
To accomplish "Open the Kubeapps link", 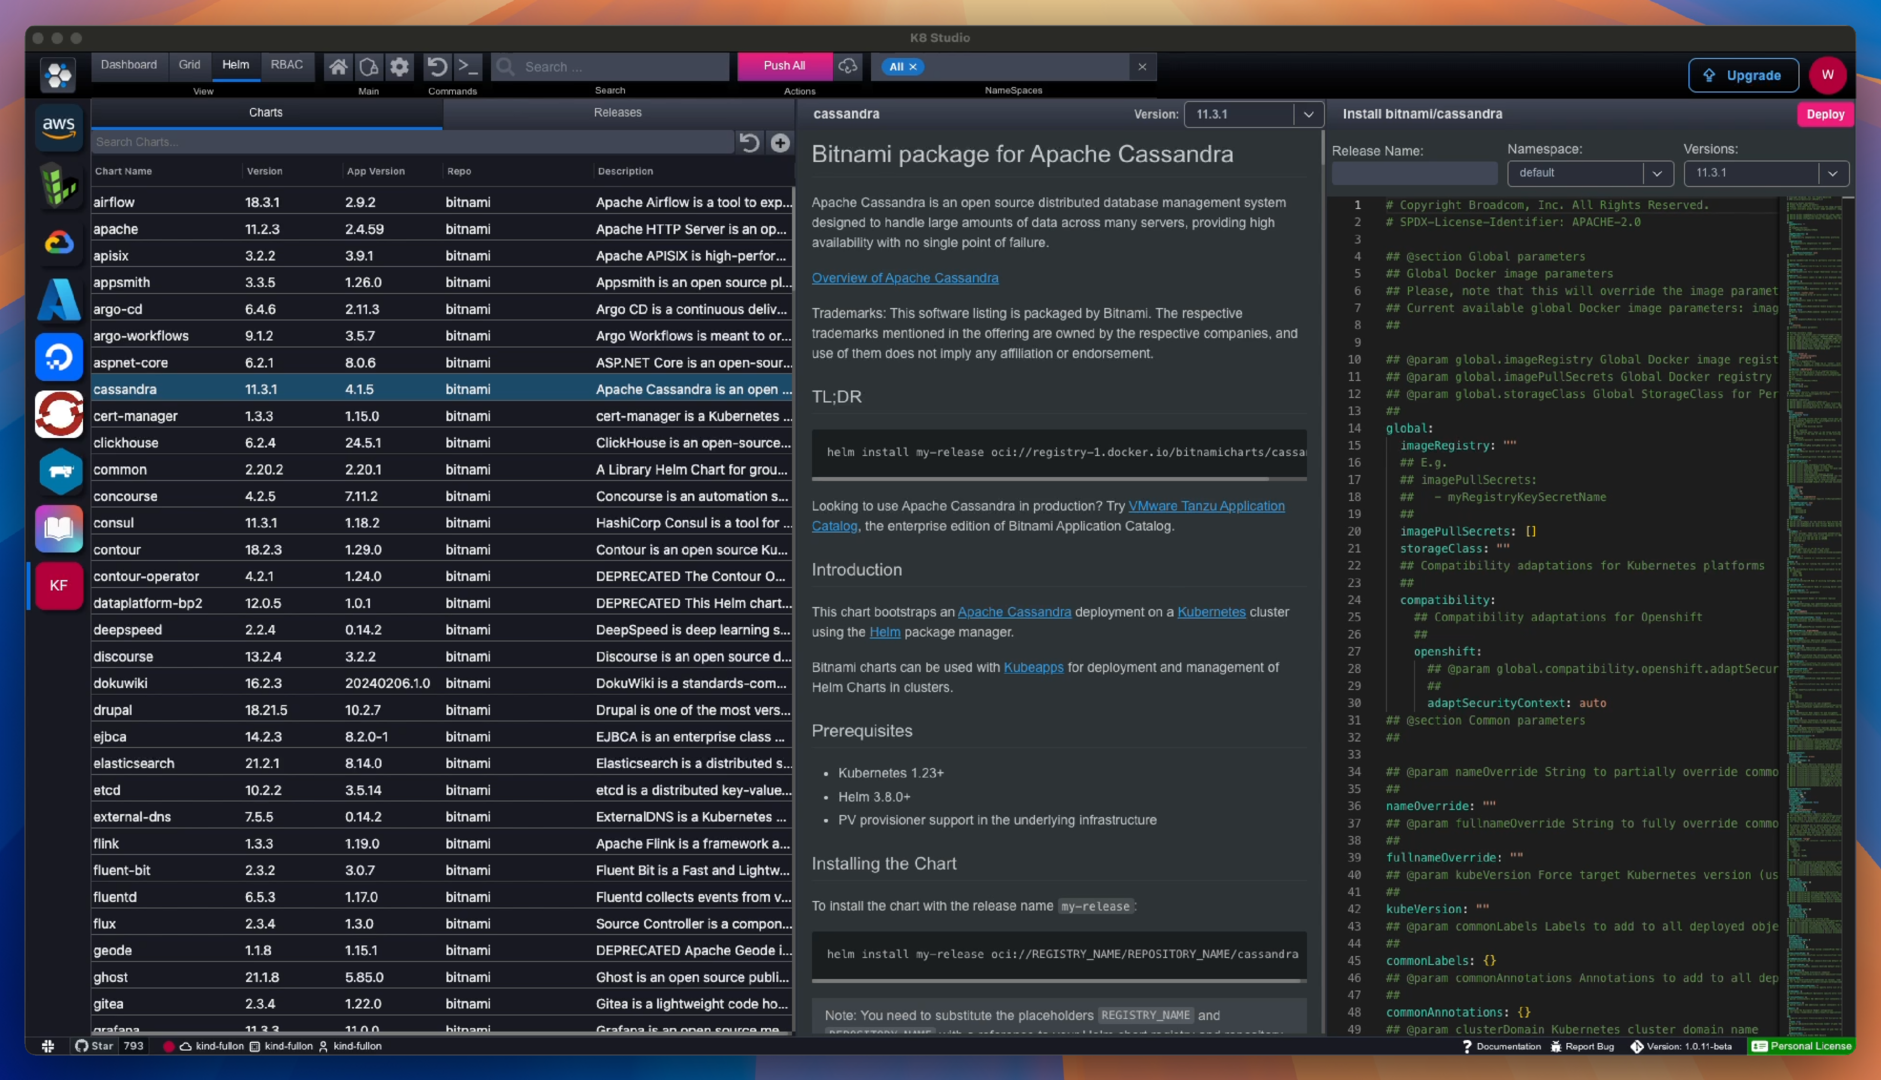I will tap(1033, 668).
